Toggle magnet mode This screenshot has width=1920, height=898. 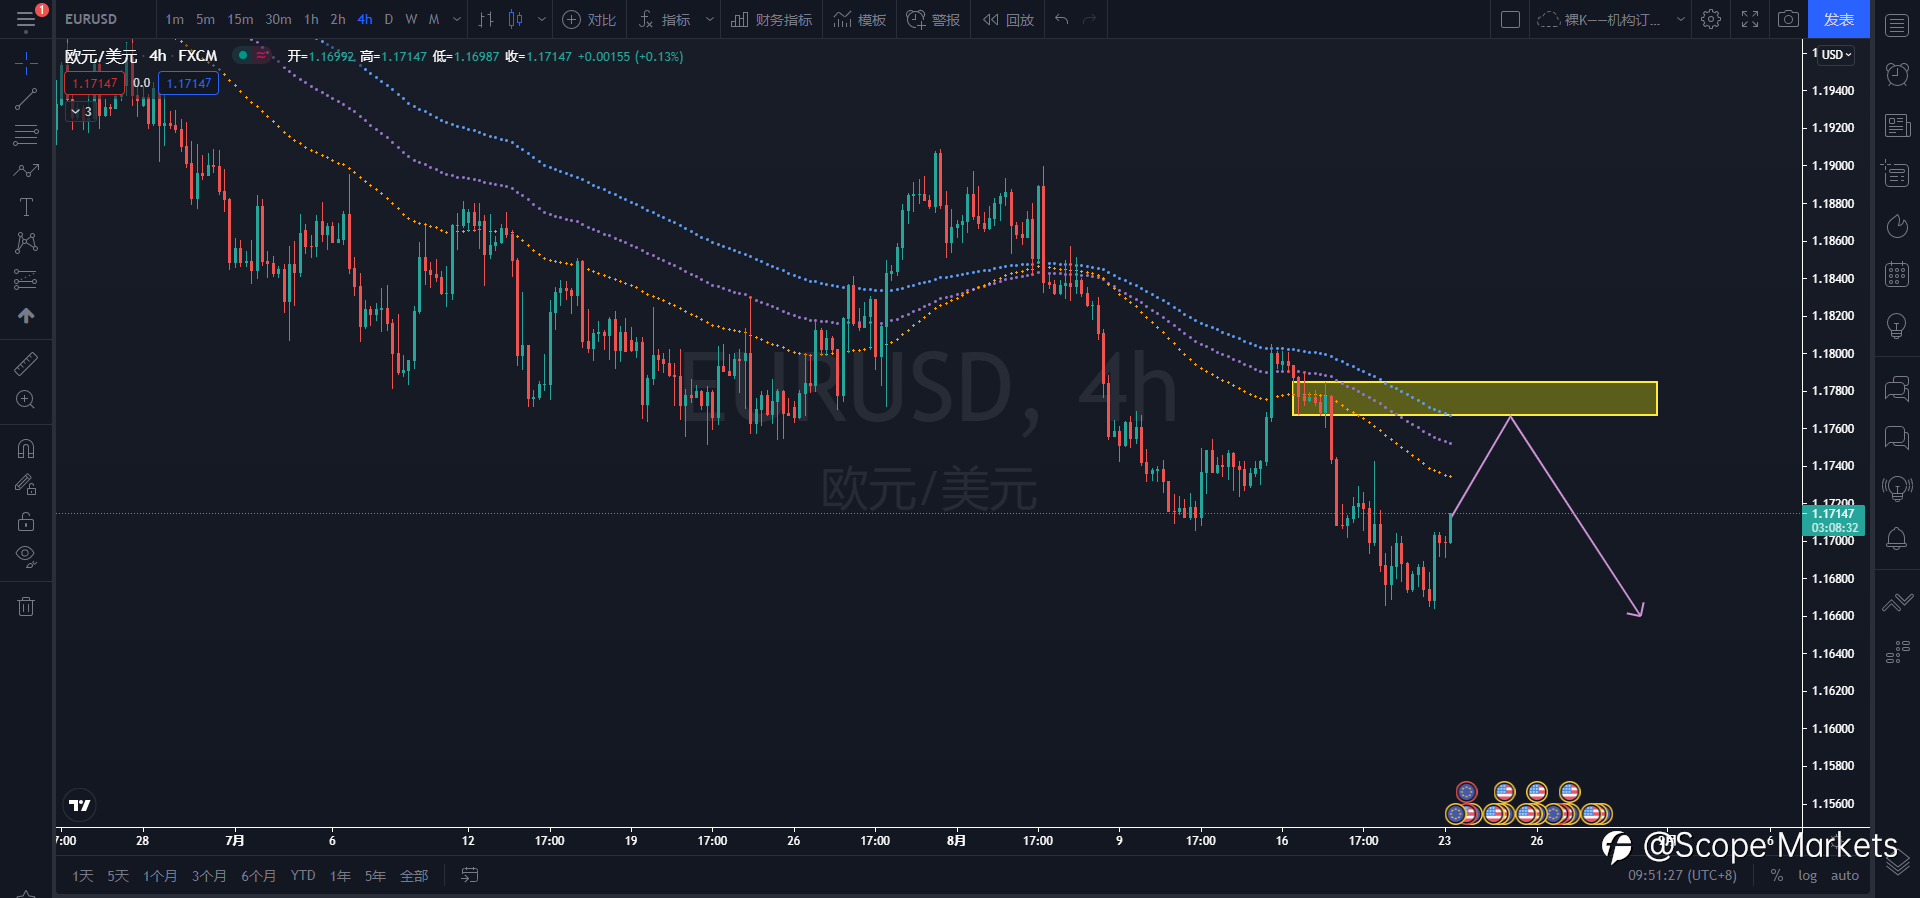26,449
